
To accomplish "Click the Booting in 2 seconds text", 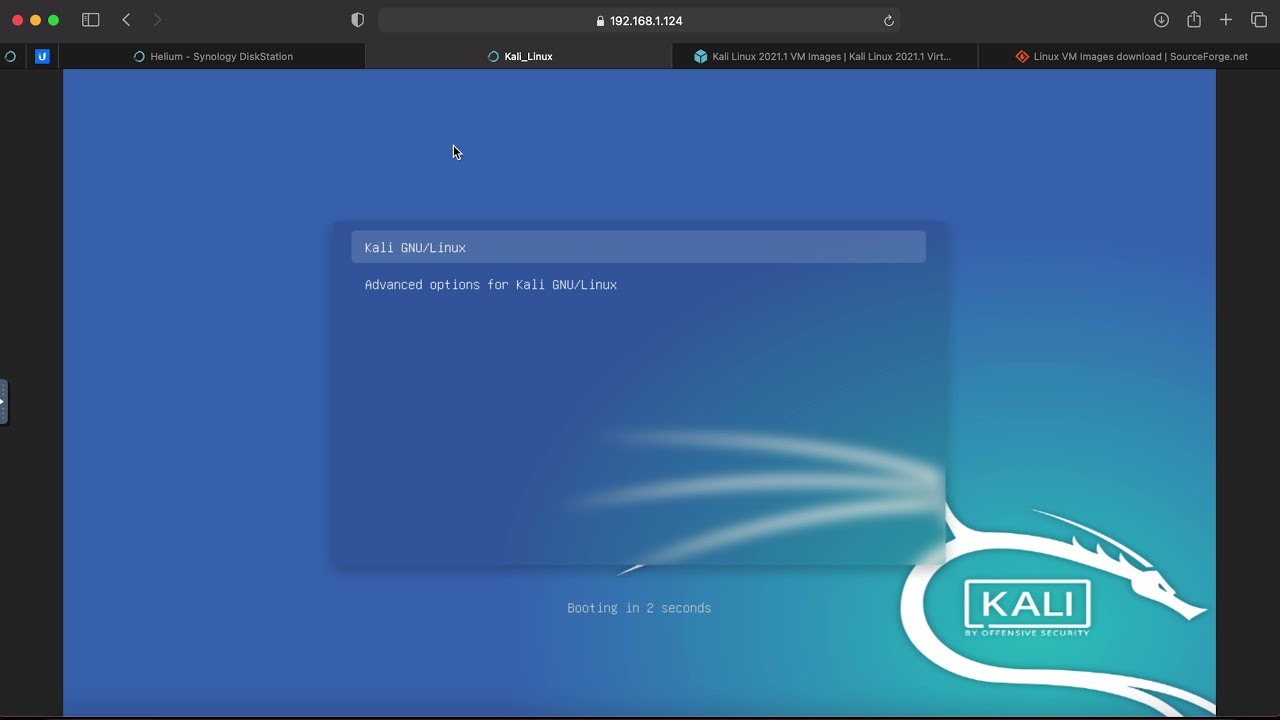I will pos(639,608).
